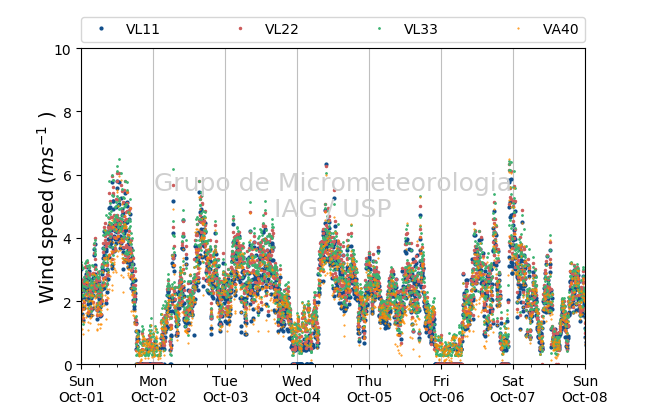Click the 'Sun Oct-08' x-axis label
Image resolution: width=650 pixels, height=409 pixels.
coord(585,389)
